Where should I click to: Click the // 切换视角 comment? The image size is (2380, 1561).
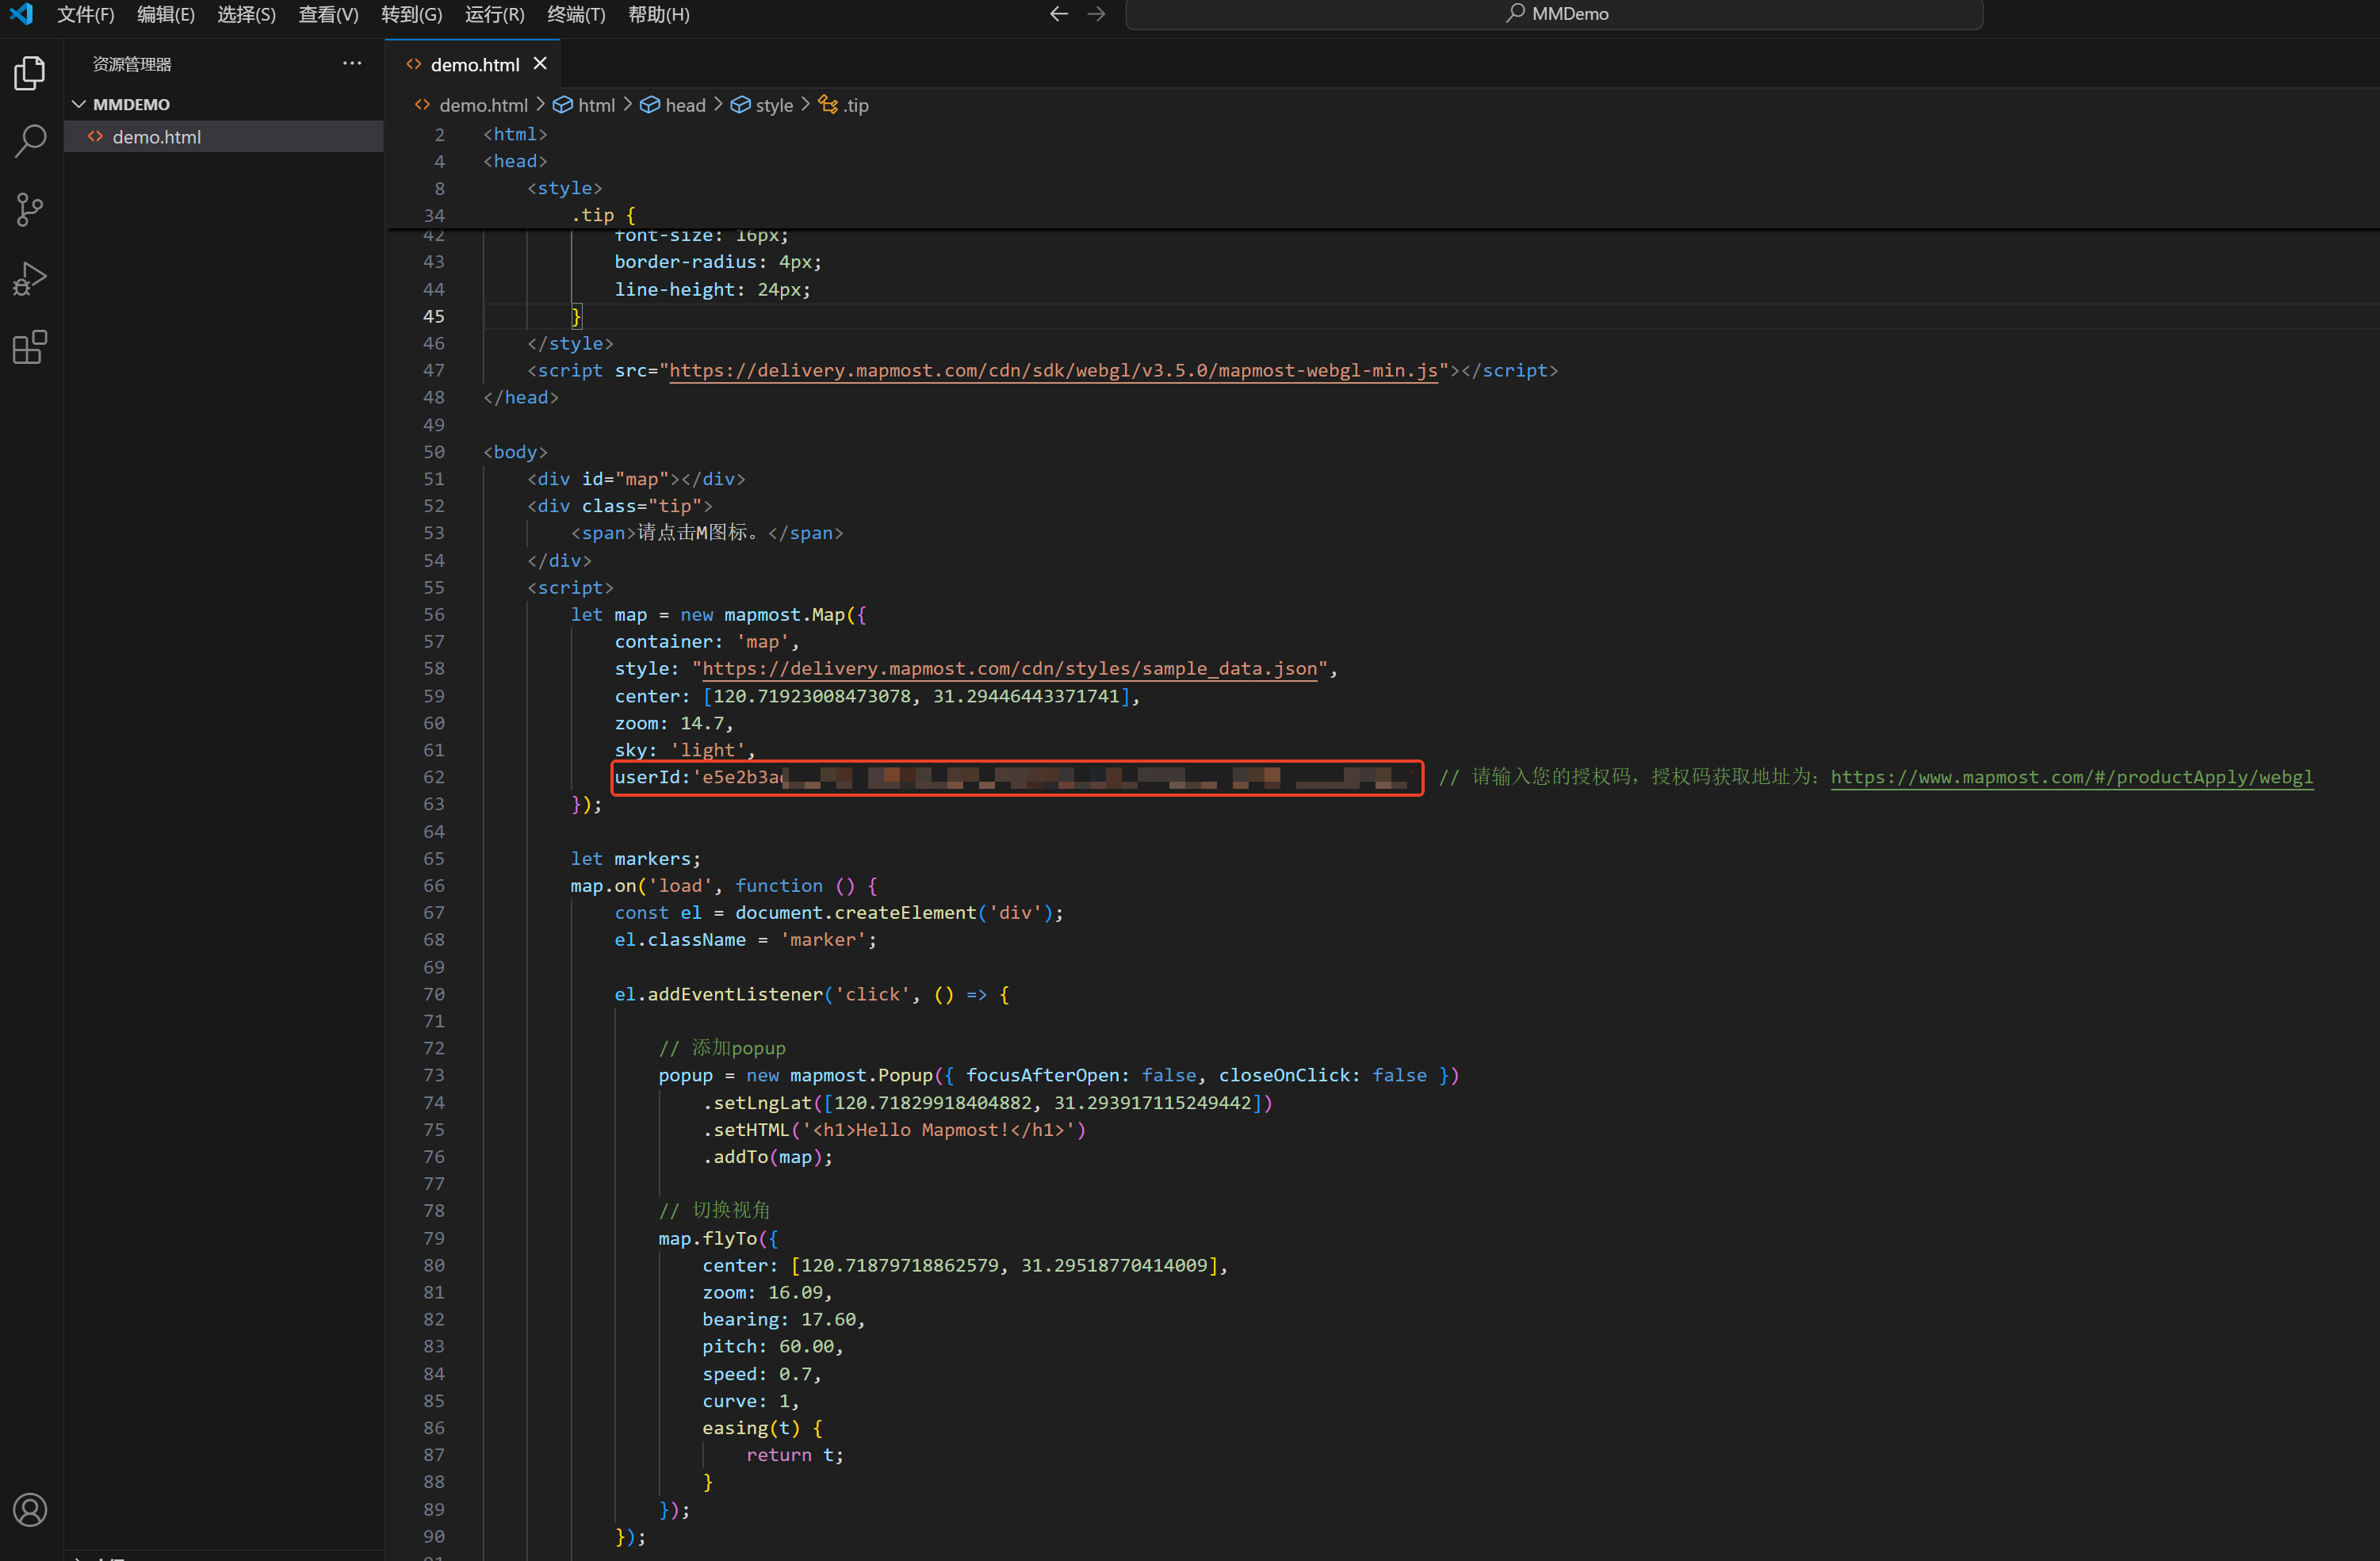pos(714,1211)
